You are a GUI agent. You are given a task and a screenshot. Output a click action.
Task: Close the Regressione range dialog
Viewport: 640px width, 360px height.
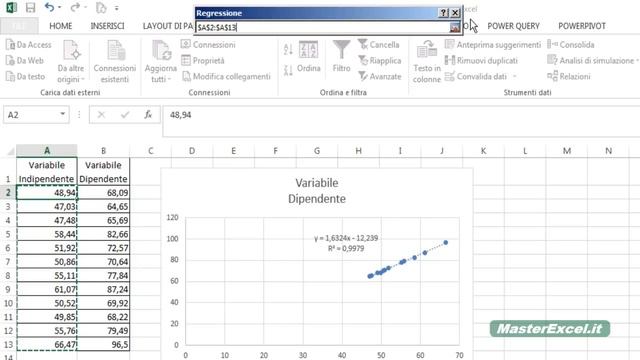click(455, 13)
